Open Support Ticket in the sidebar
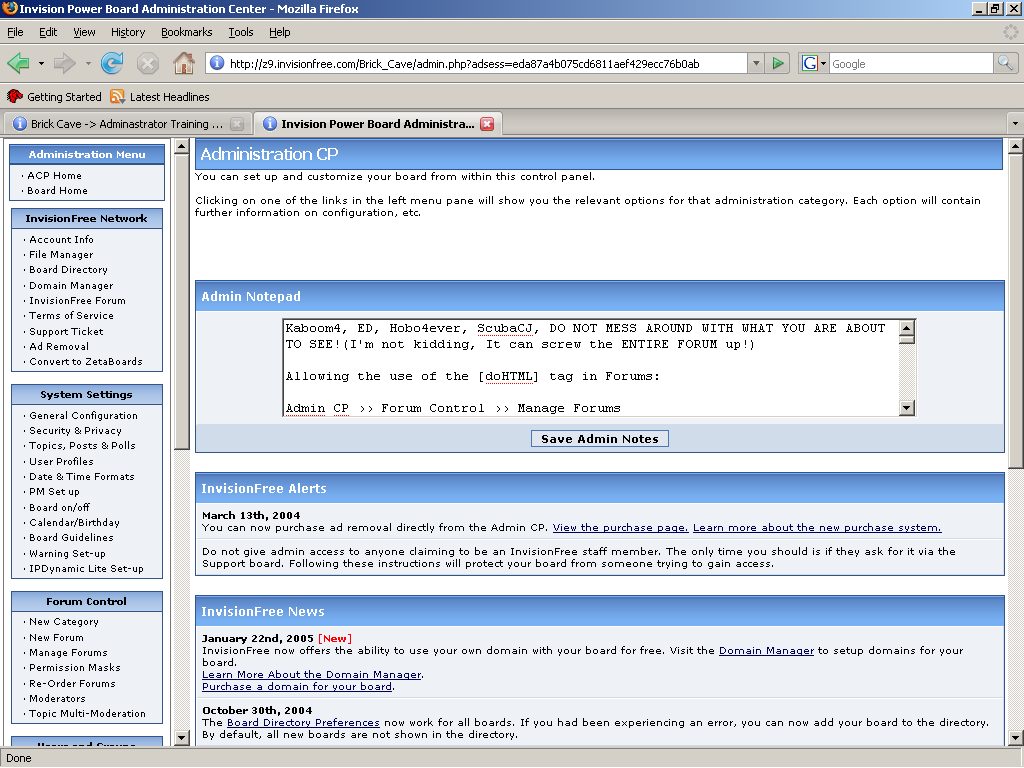Image resolution: width=1024 pixels, height=768 pixels. tap(66, 331)
